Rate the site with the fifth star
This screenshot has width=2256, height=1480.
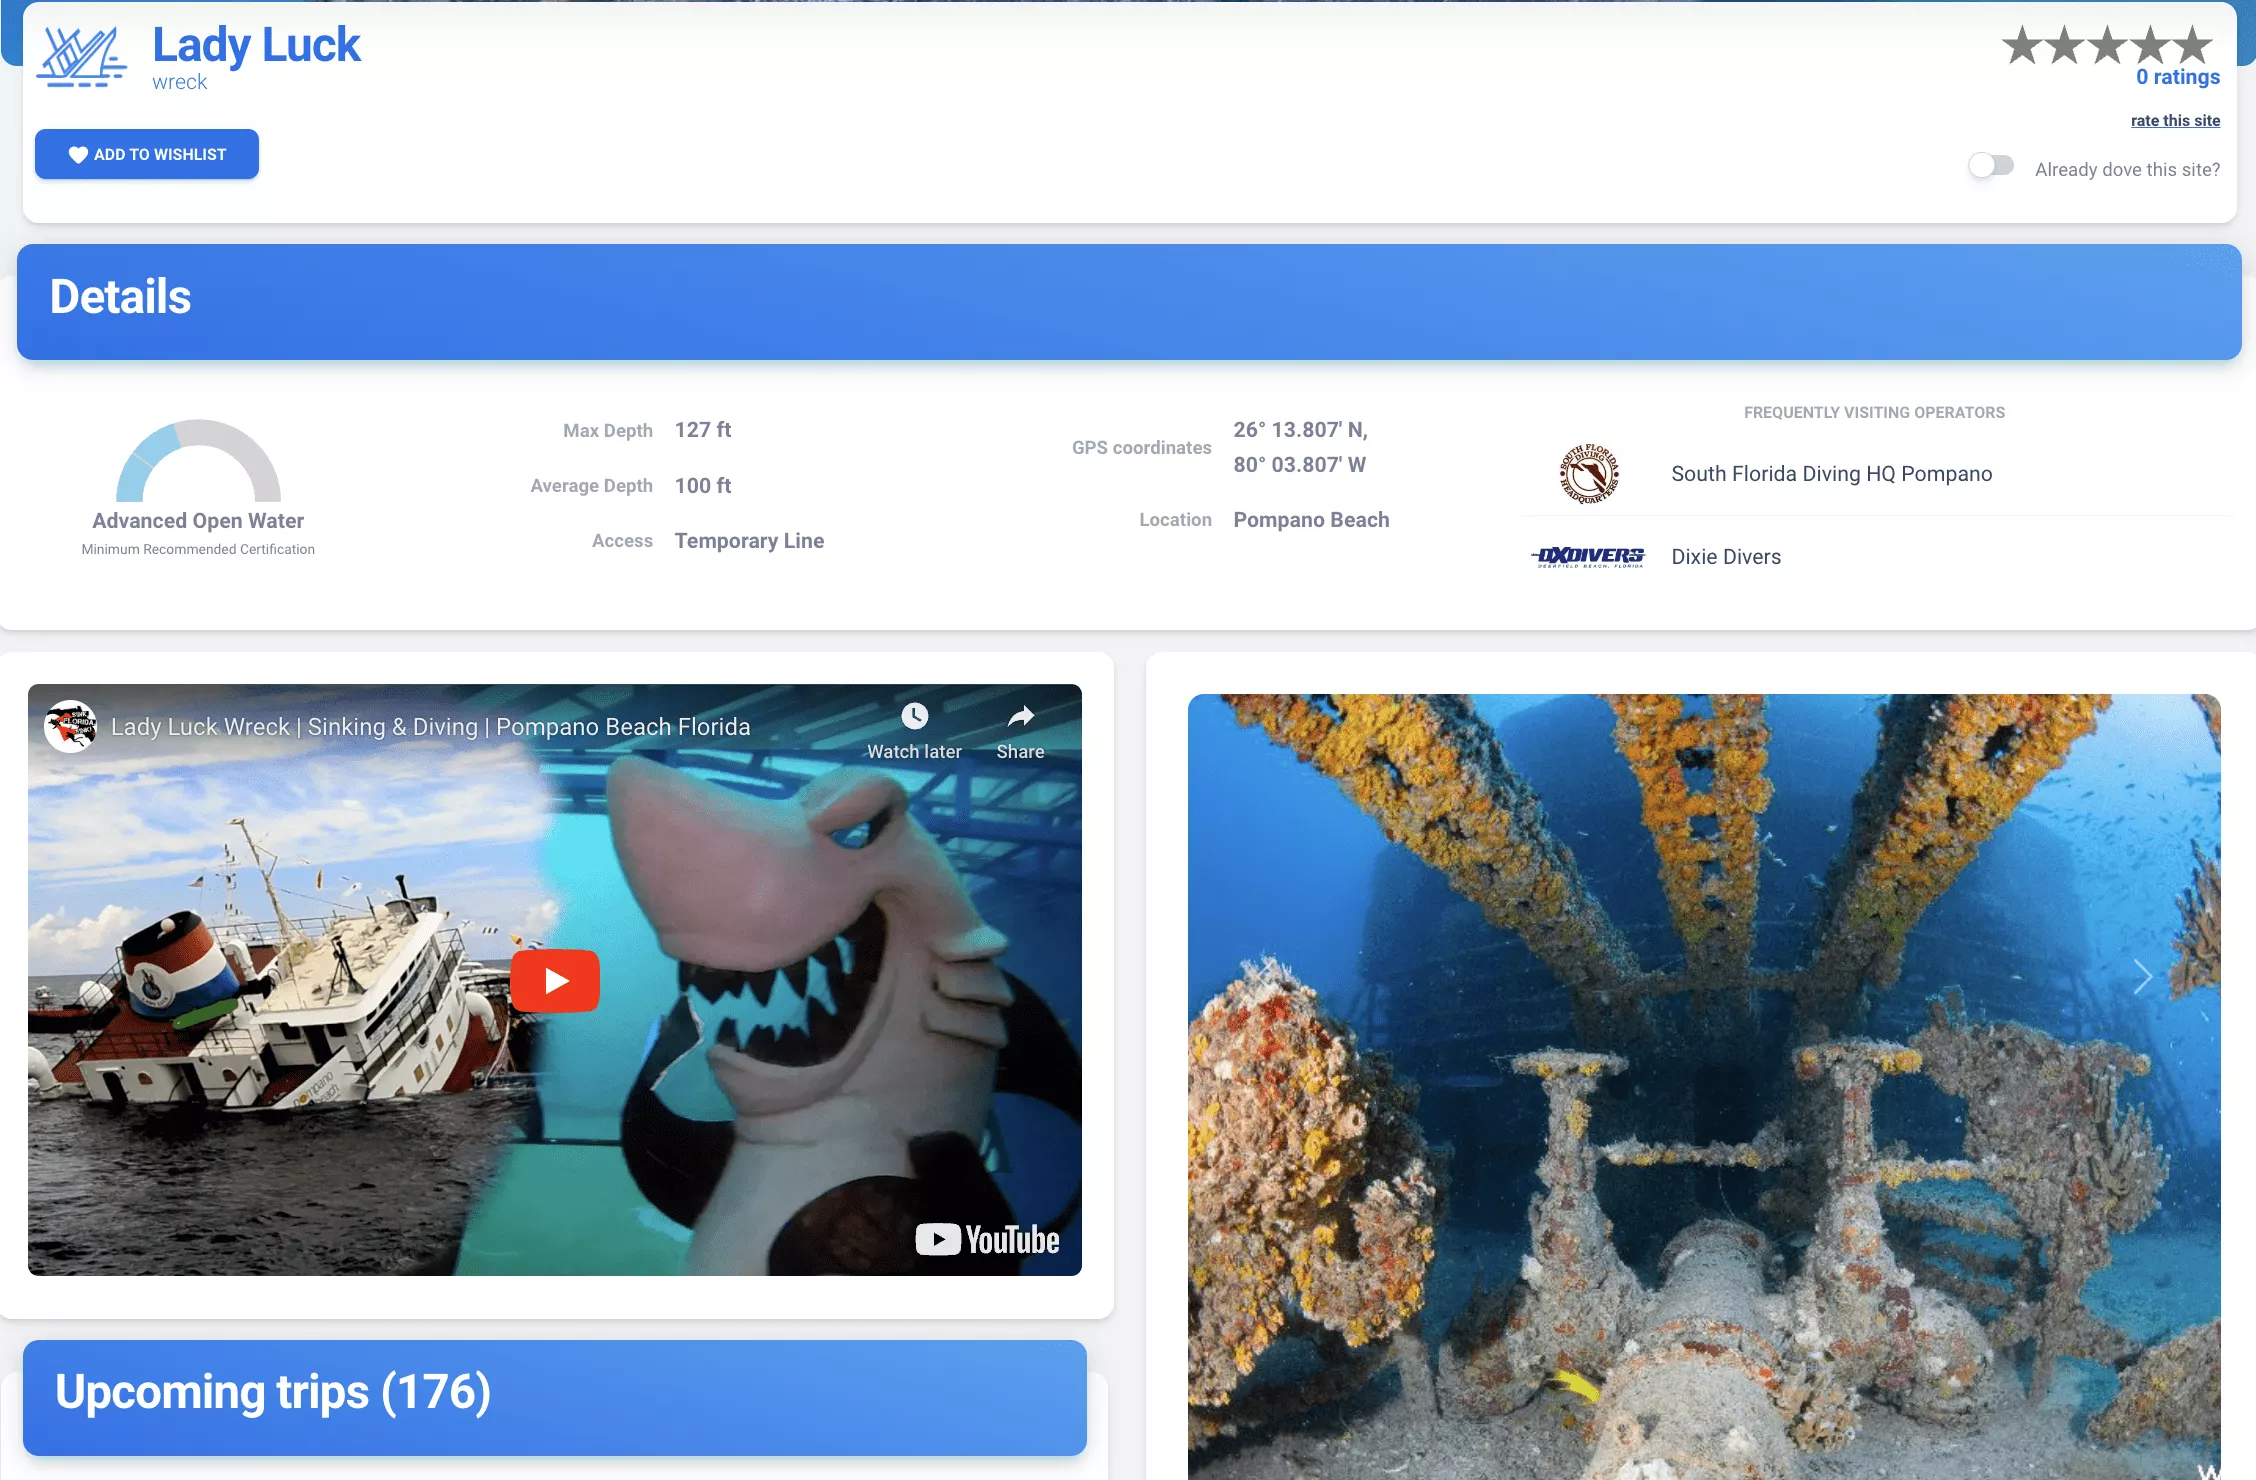(x=2194, y=45)
